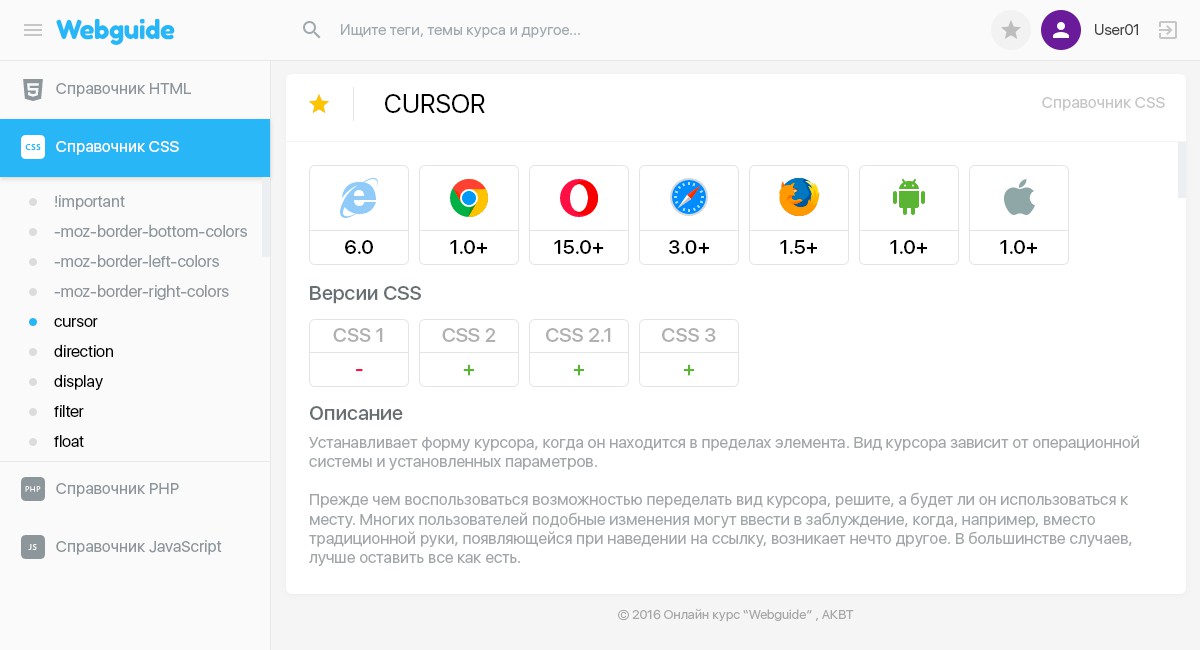Click the search magnifier icon

click(312, 30)
